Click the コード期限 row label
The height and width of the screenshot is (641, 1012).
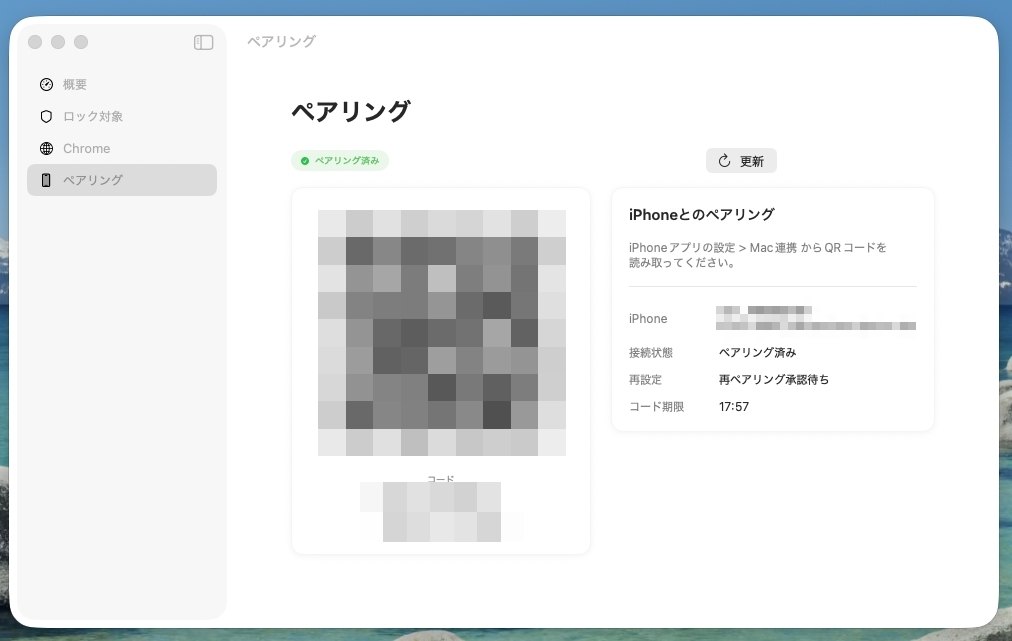click(x=656, y=407)
